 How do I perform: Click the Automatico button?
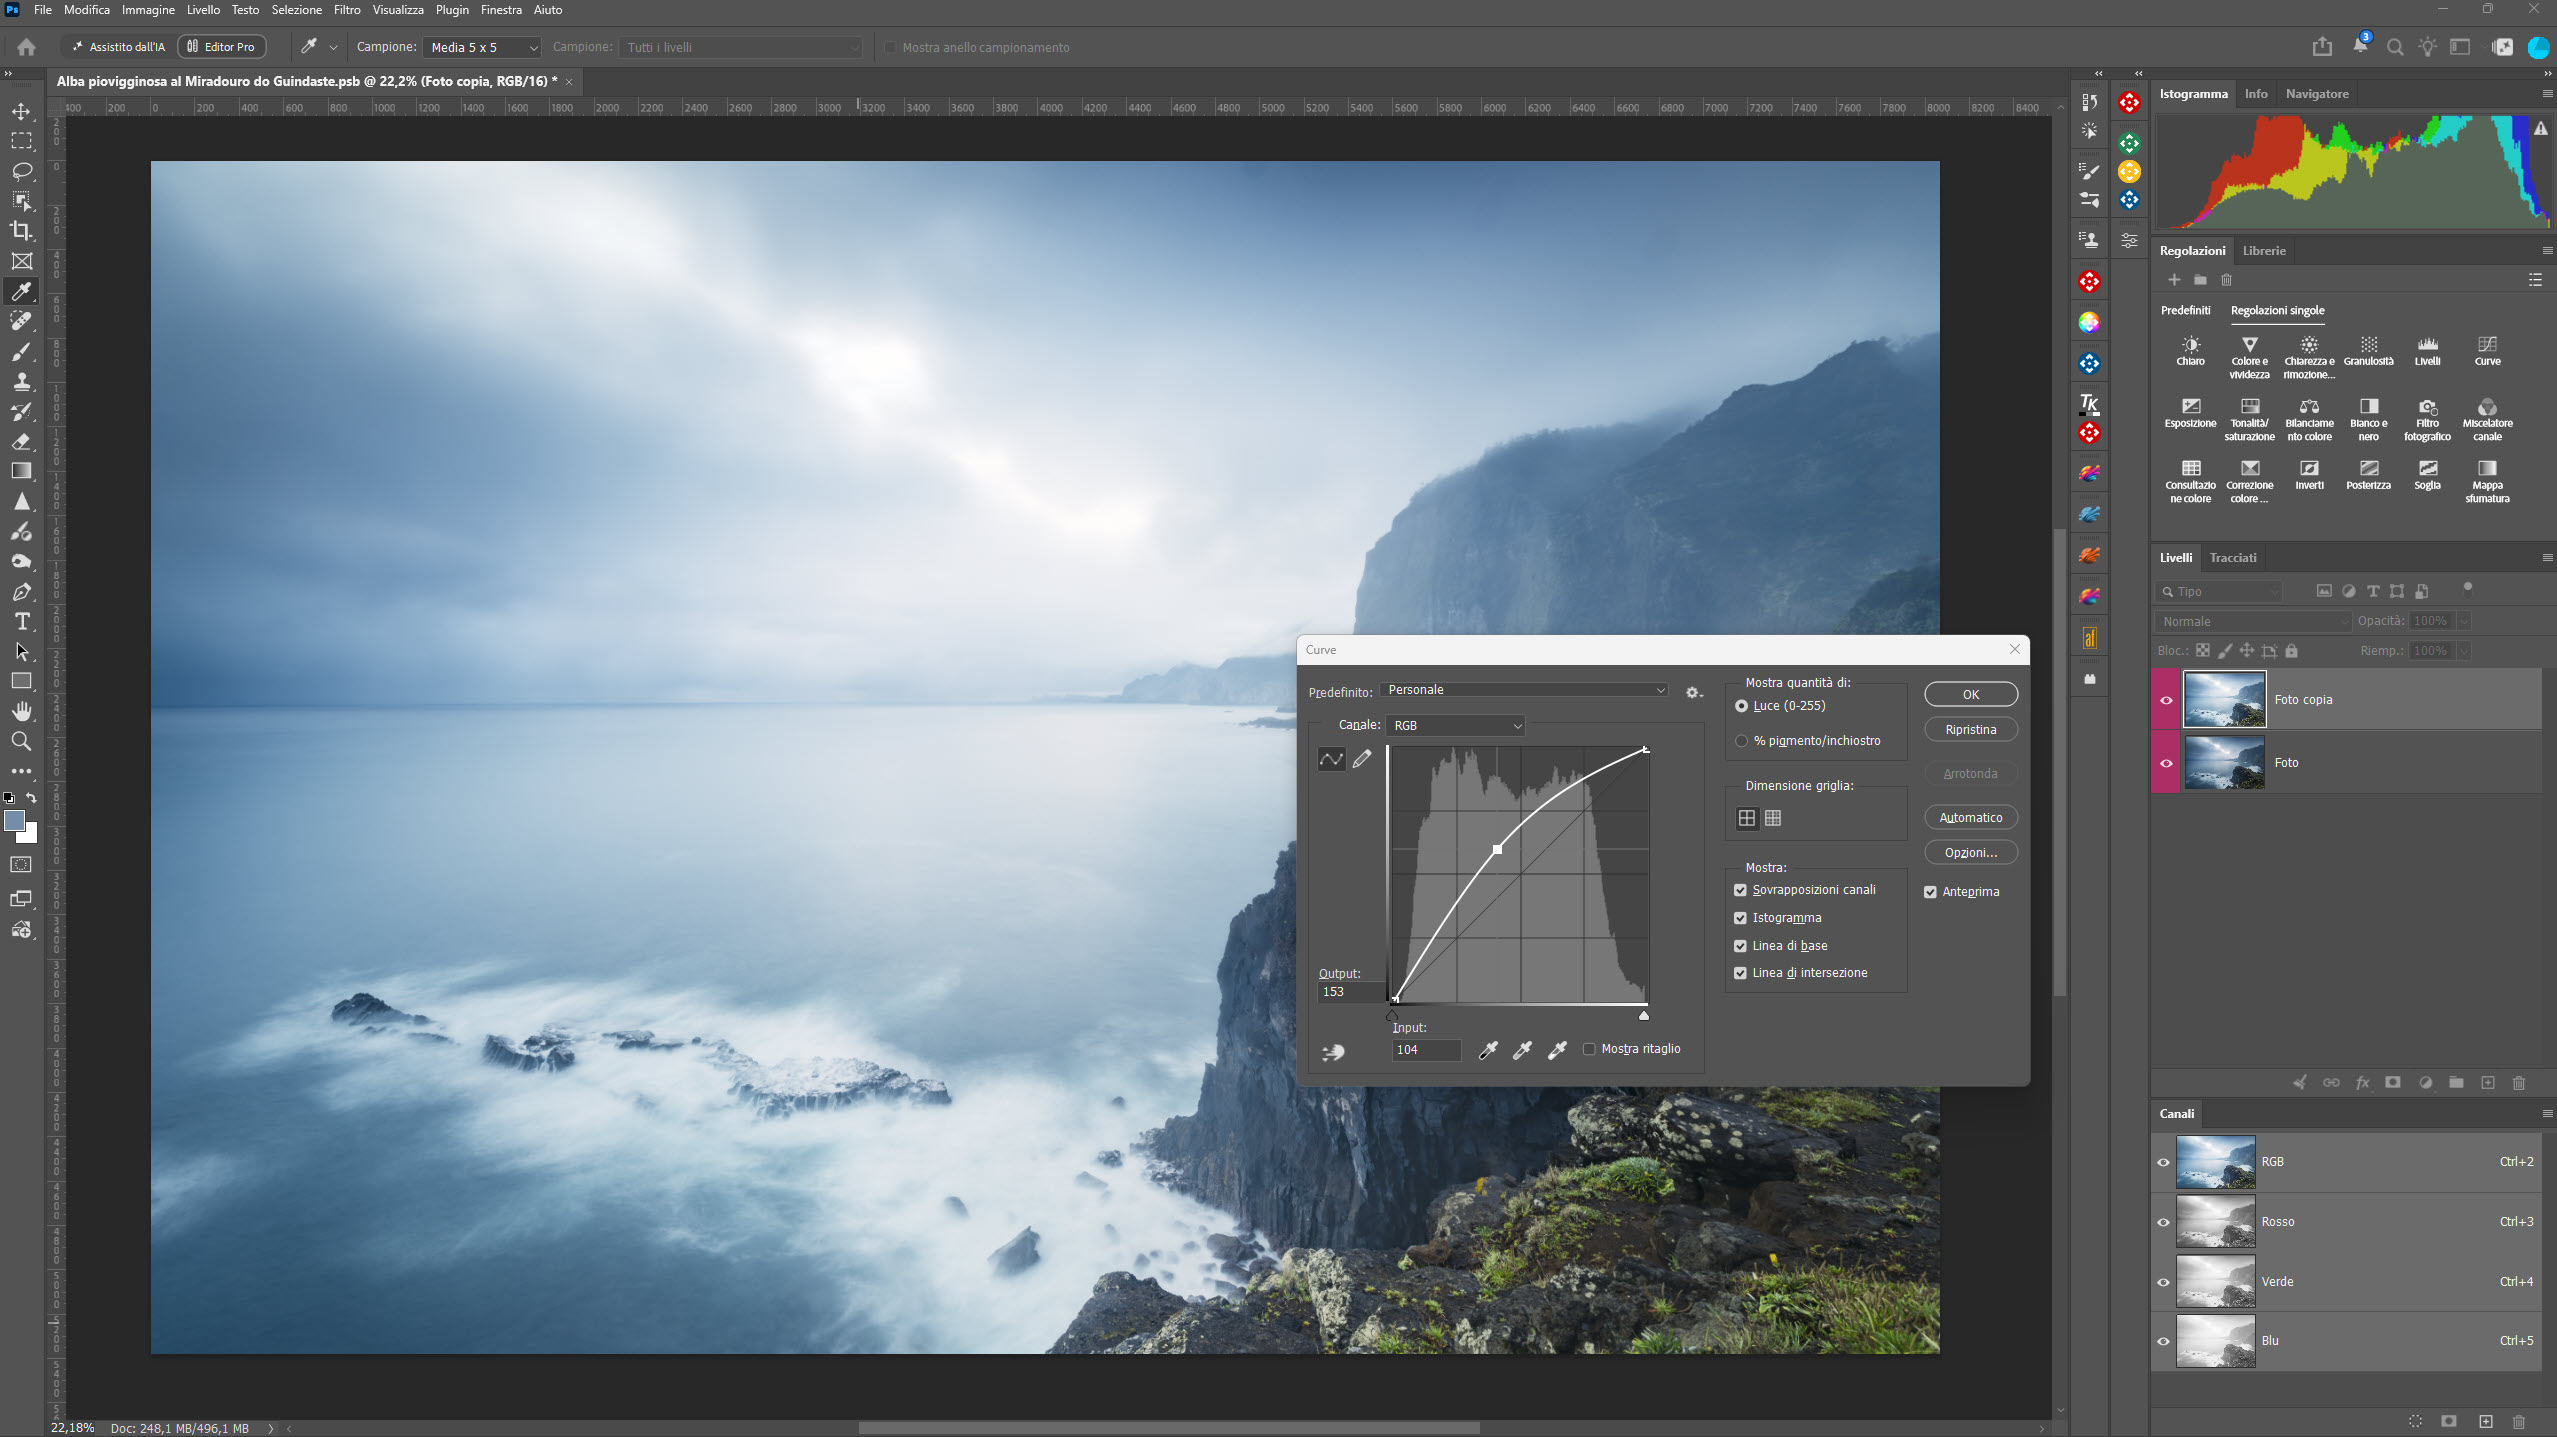[x=1970, y=818]
